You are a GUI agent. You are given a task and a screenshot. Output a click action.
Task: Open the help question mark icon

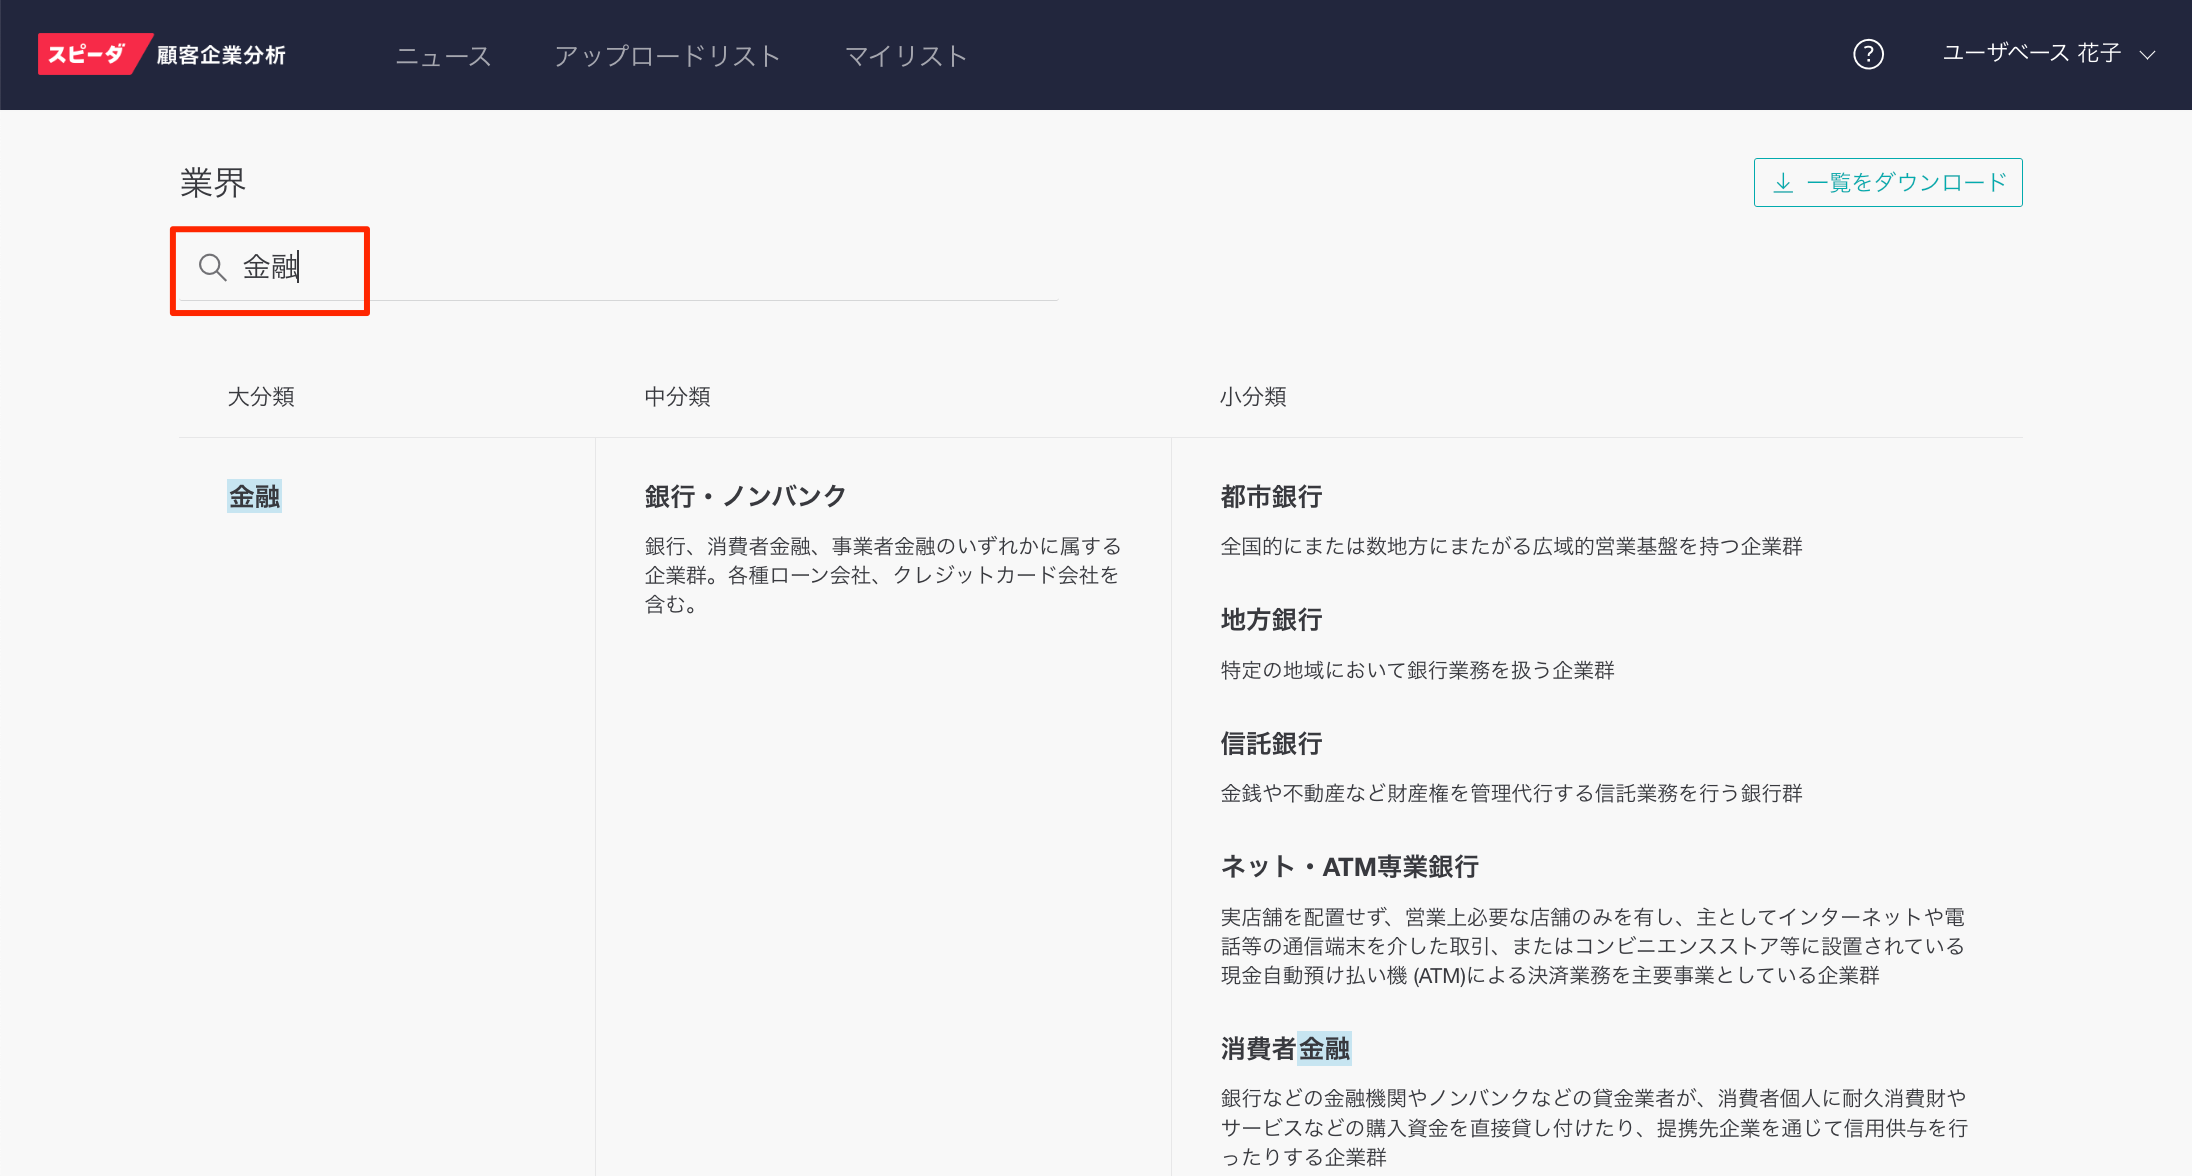pos(1868,54)
